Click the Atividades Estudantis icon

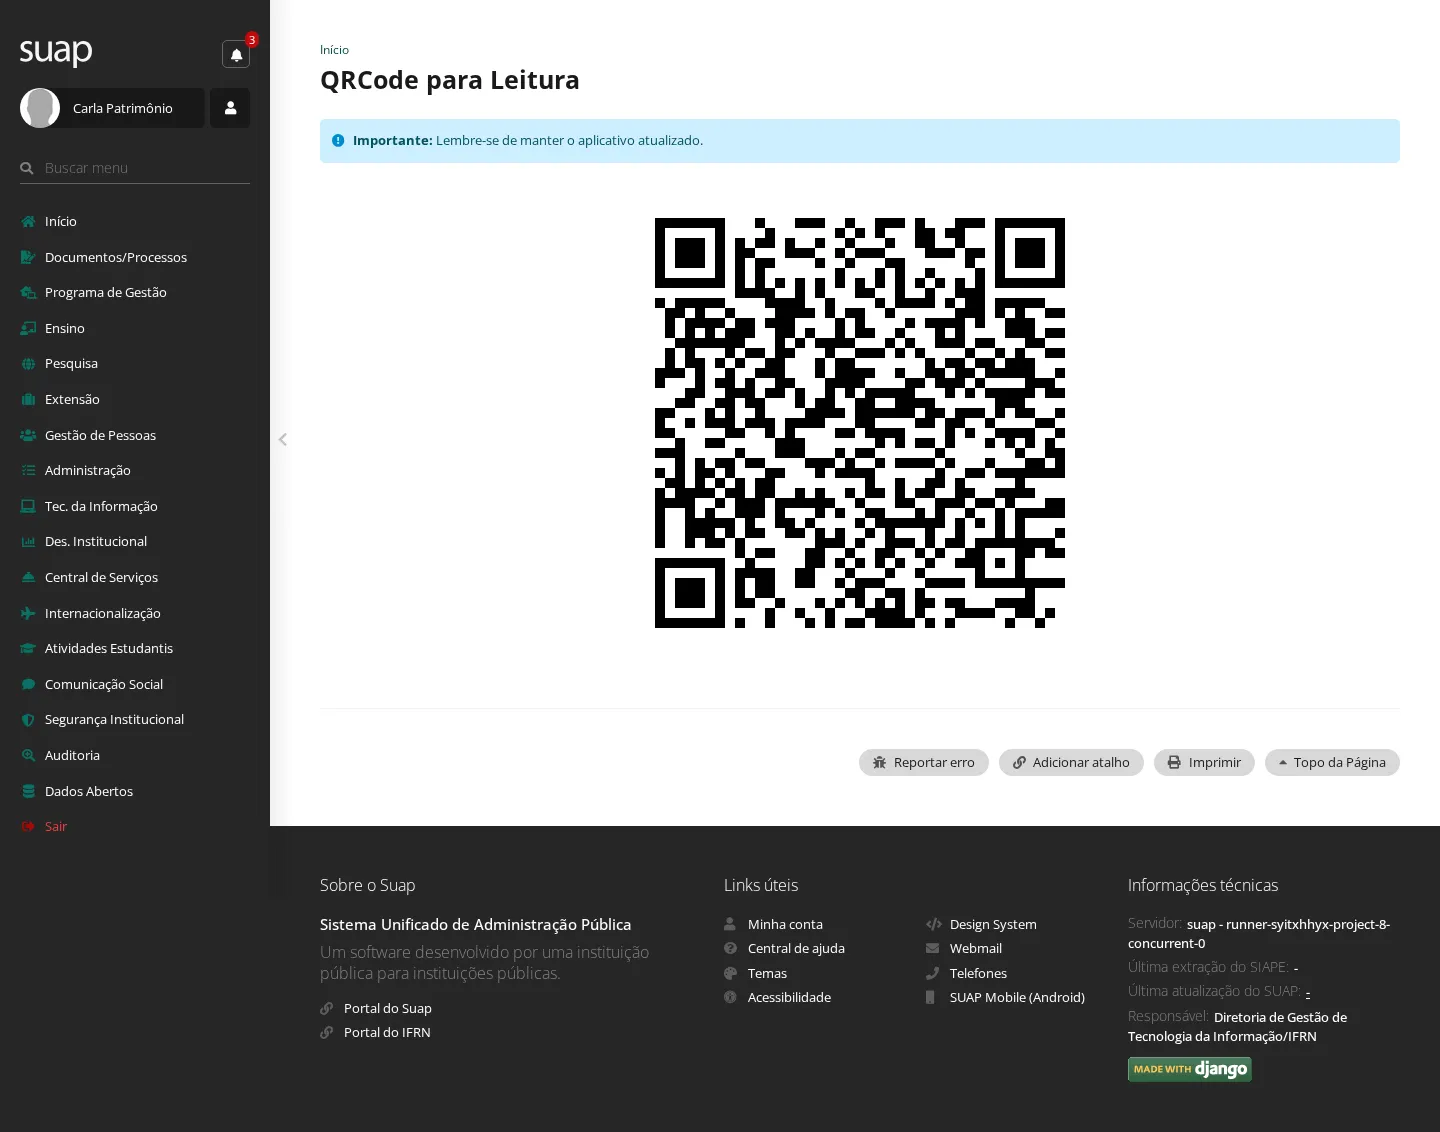tap(28, 648)
